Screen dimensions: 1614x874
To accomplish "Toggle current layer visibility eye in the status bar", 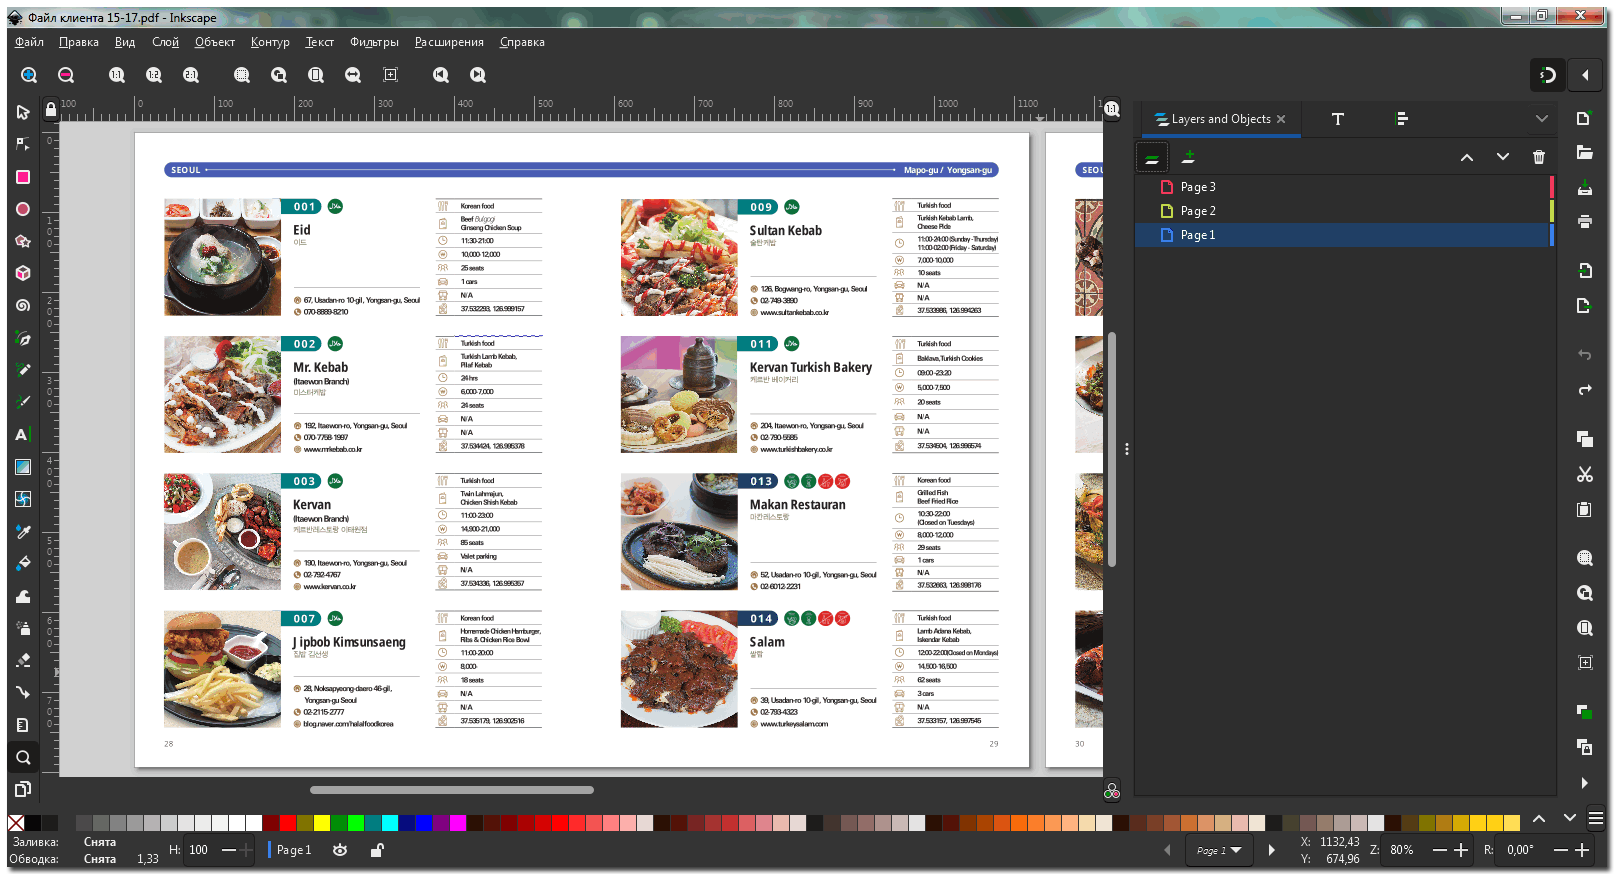I will tap(340, 850).
